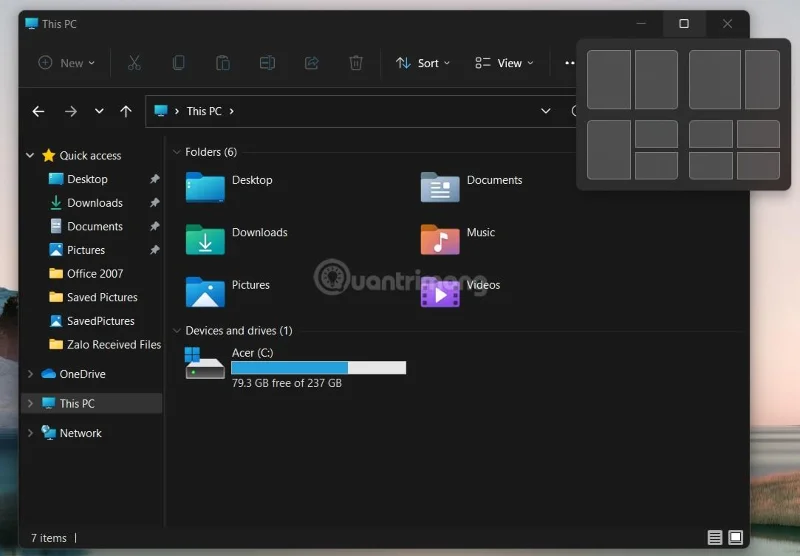Go back with the left arrow
This screenshot has height=556, width=800.
pos(38,111)
